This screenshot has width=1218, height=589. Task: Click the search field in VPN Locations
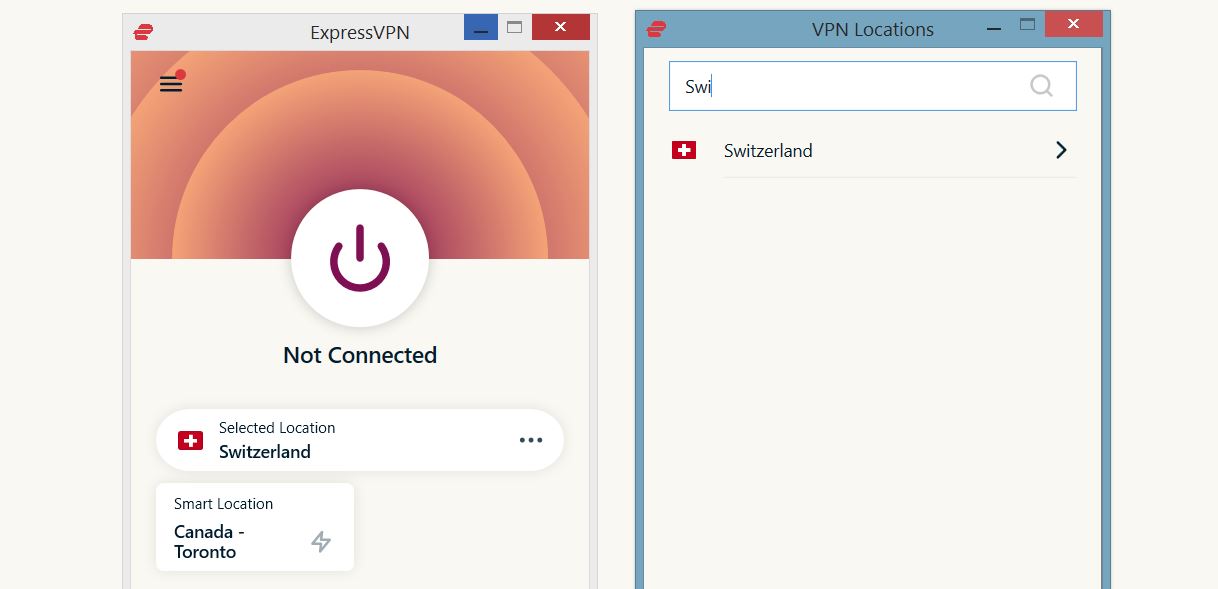point(872,86)
